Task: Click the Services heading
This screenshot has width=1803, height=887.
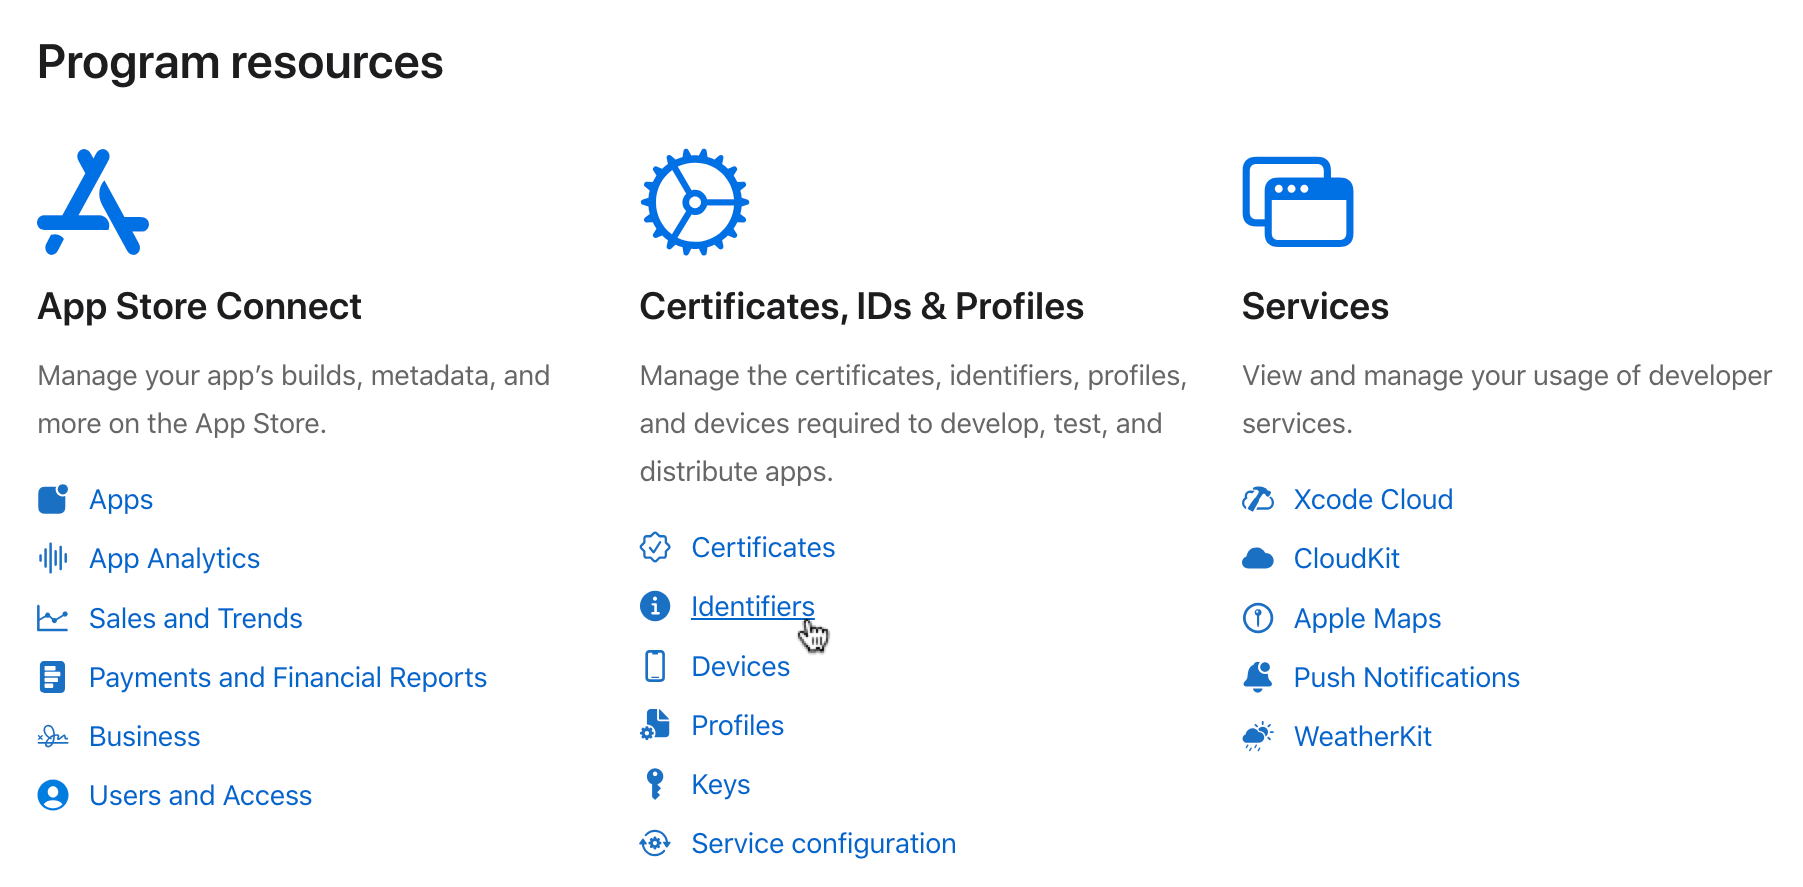Action: point(1315,306)
